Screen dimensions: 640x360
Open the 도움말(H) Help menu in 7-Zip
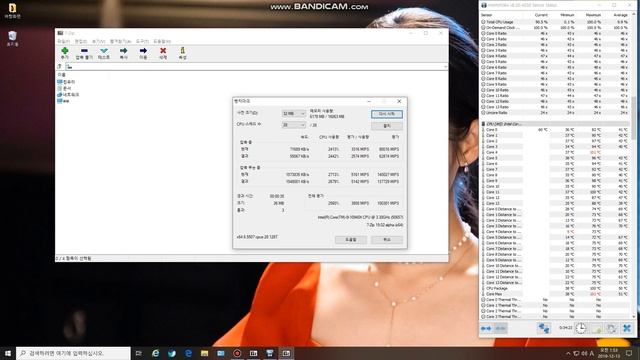162,41
